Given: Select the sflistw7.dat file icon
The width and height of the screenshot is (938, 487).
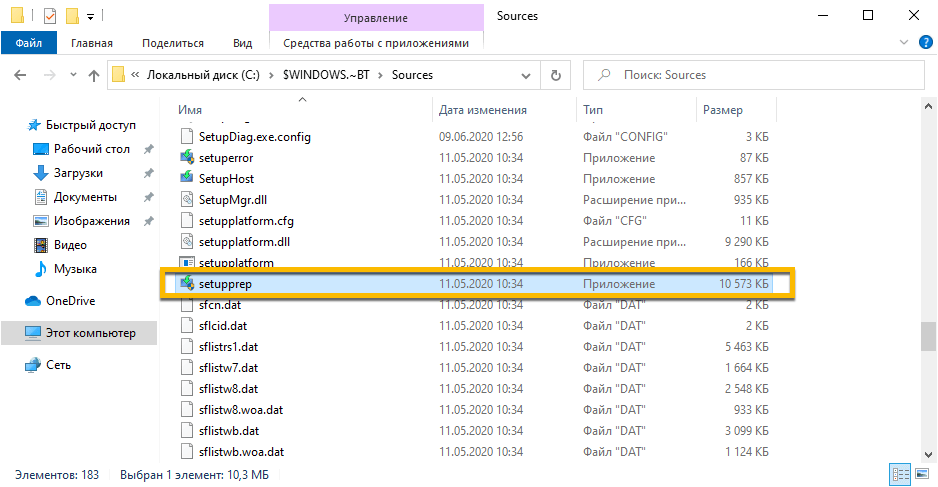Looking at the screenshot, I should point(187,367).
